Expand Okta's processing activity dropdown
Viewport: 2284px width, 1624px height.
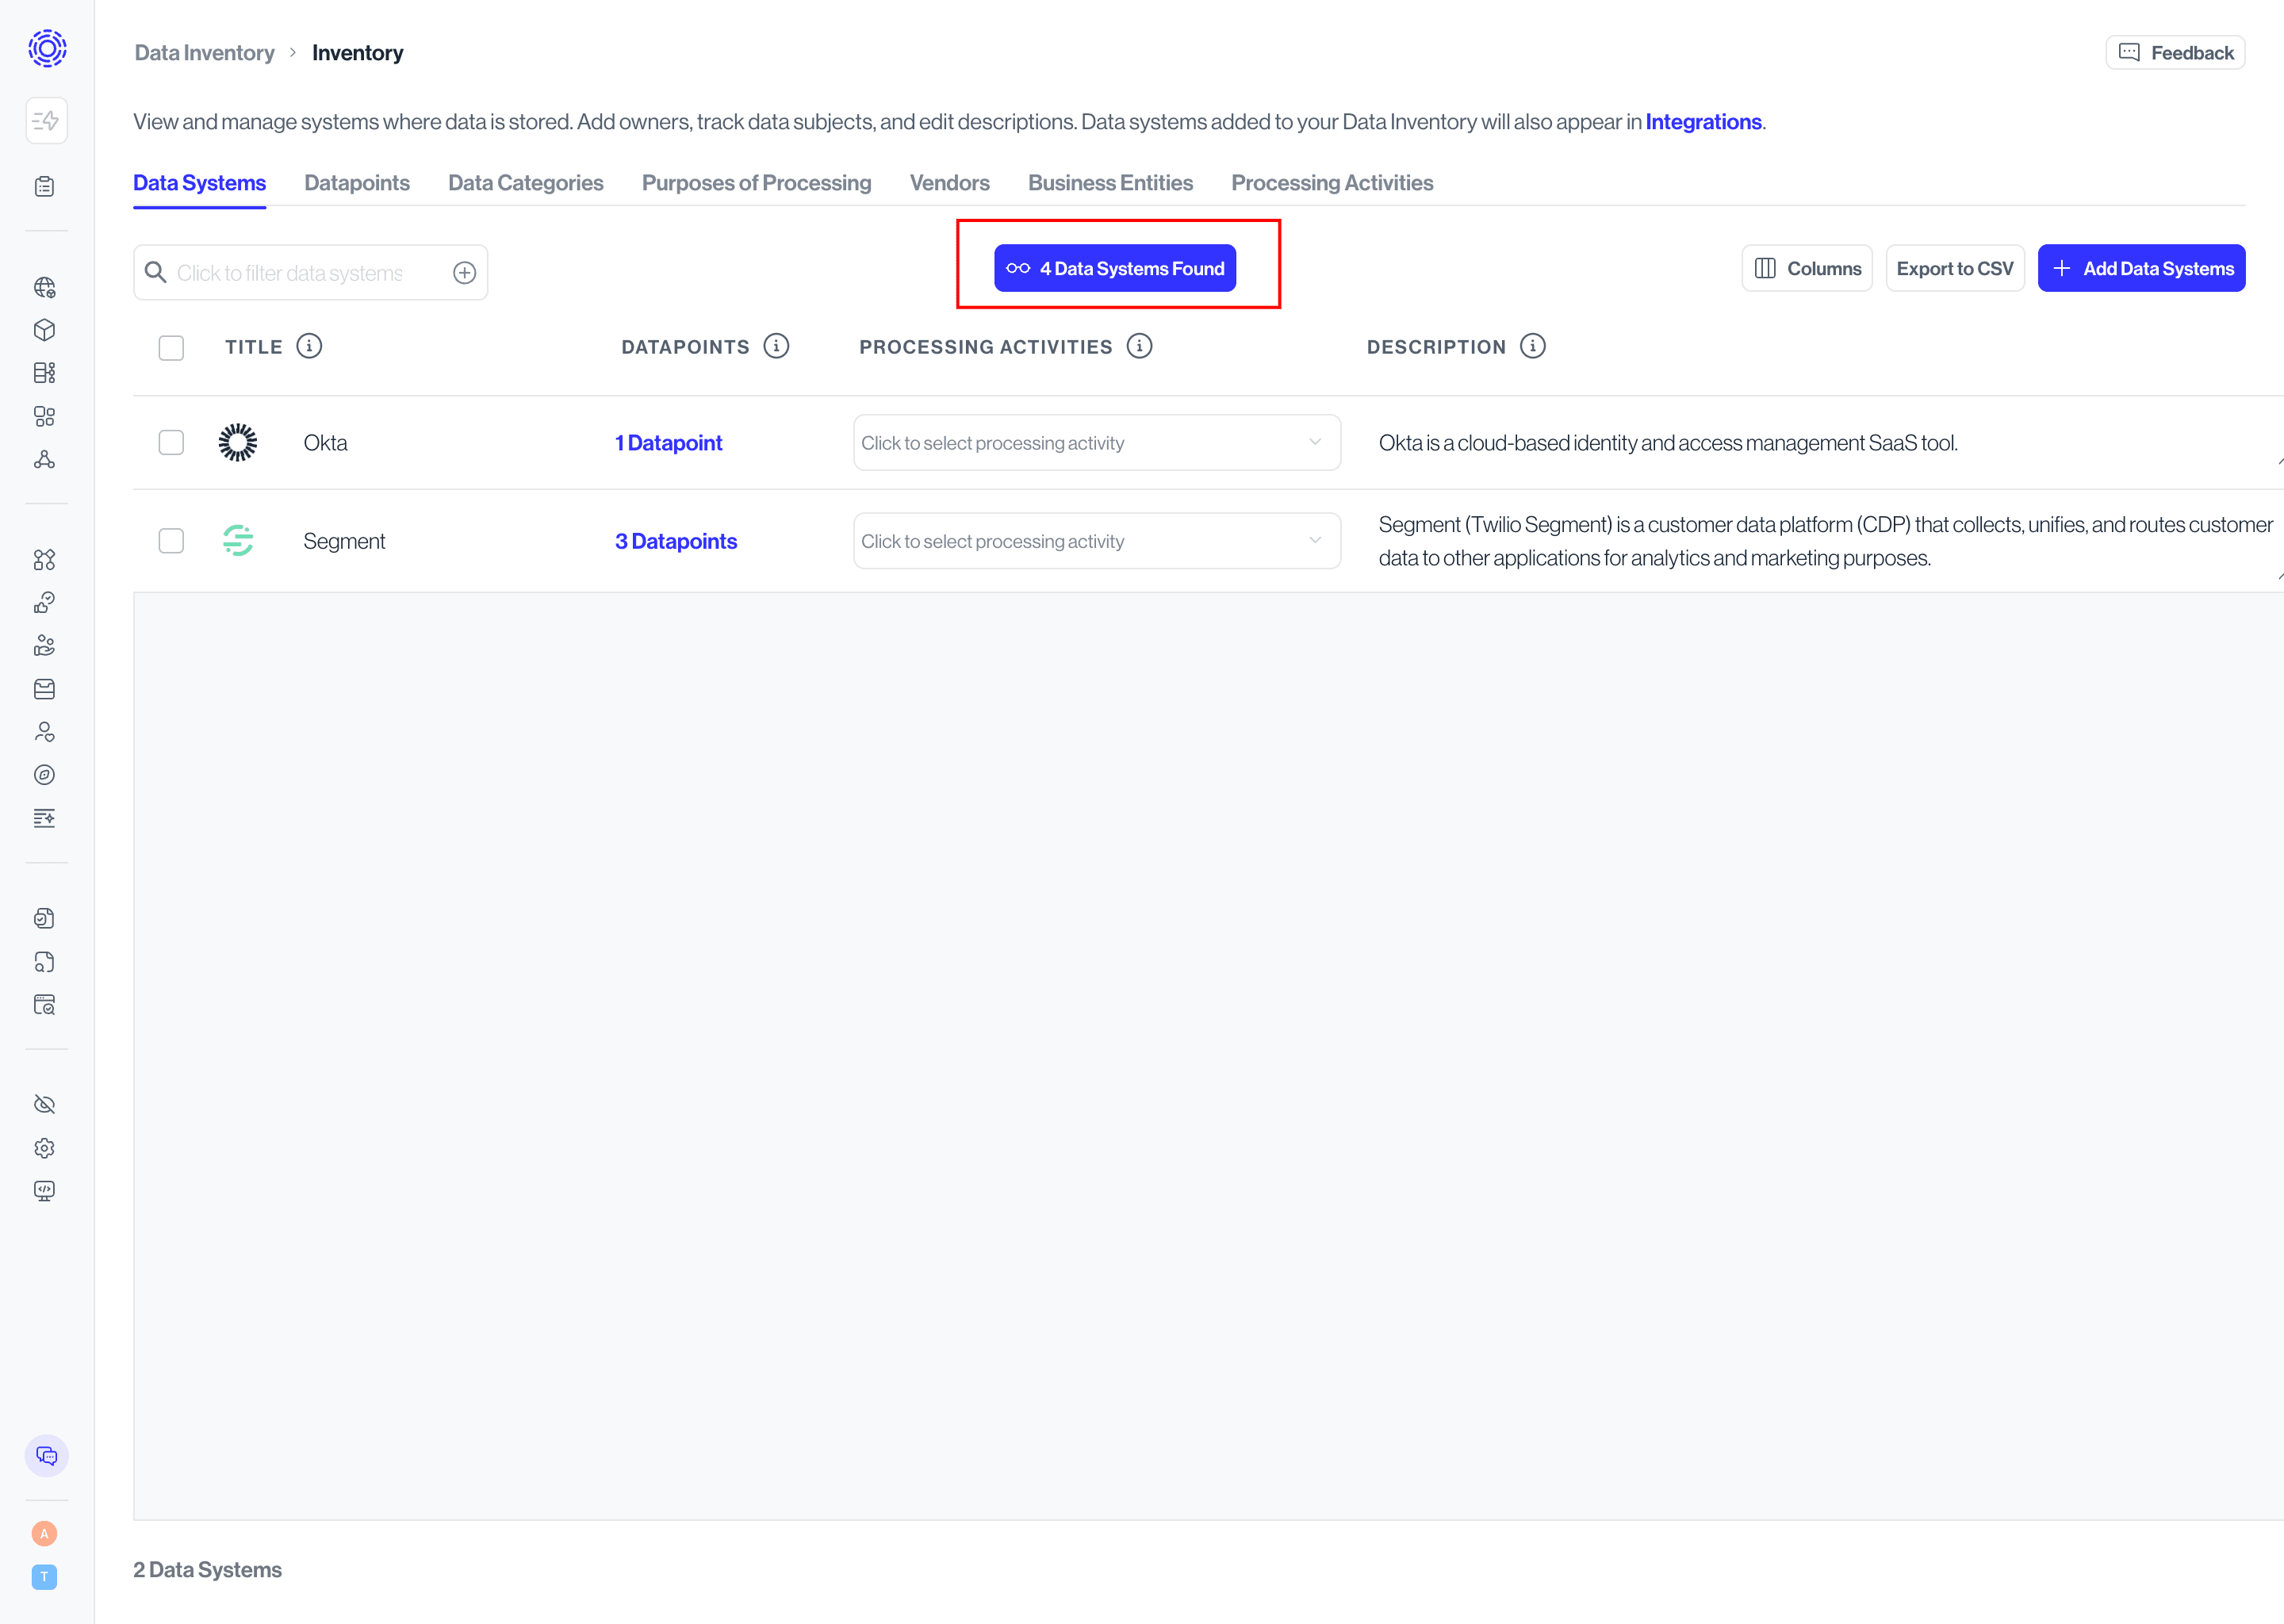(x=1096, y=443)
